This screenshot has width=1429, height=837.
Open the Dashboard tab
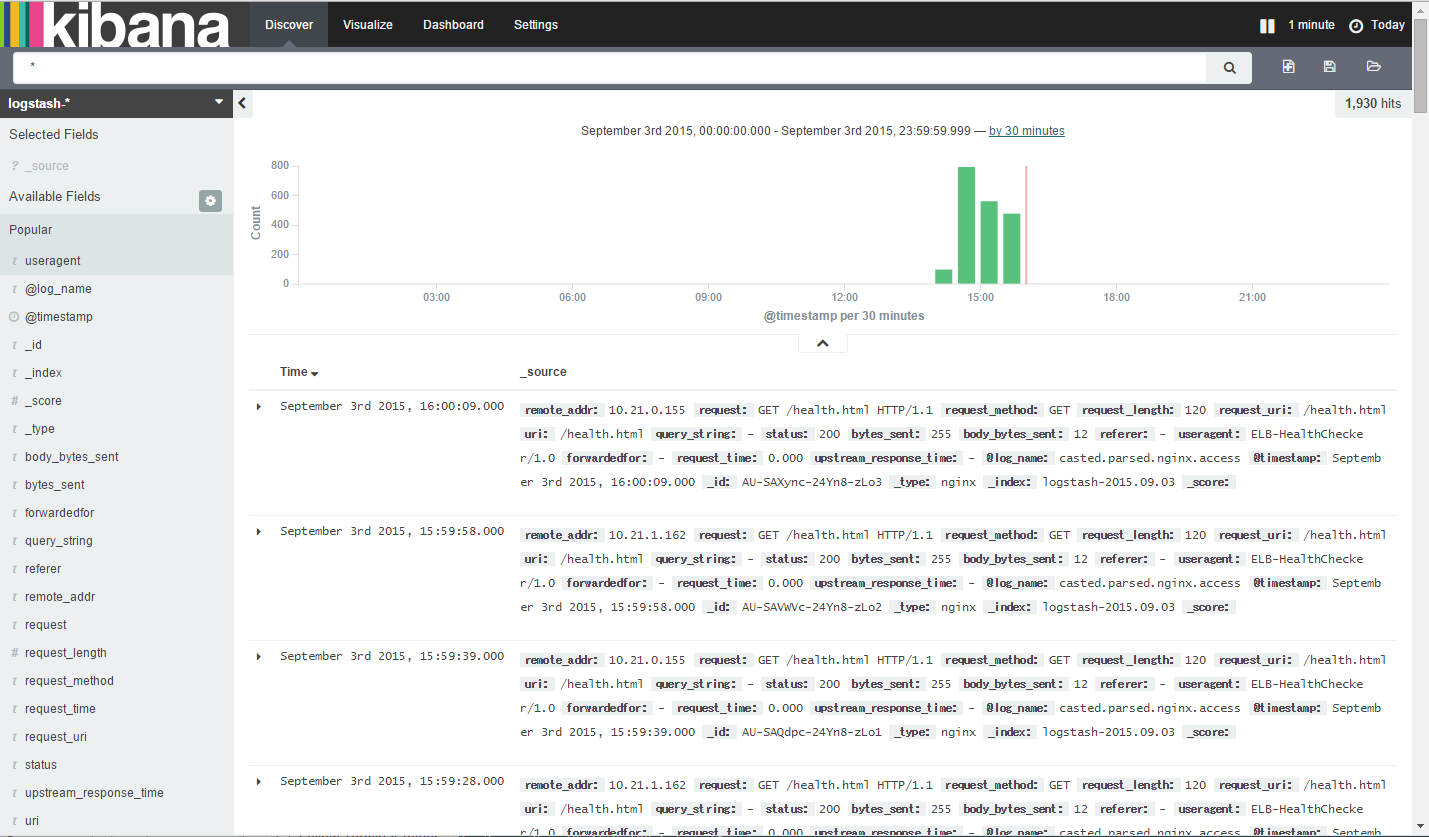pyautogui.click(x=453, y=25)
